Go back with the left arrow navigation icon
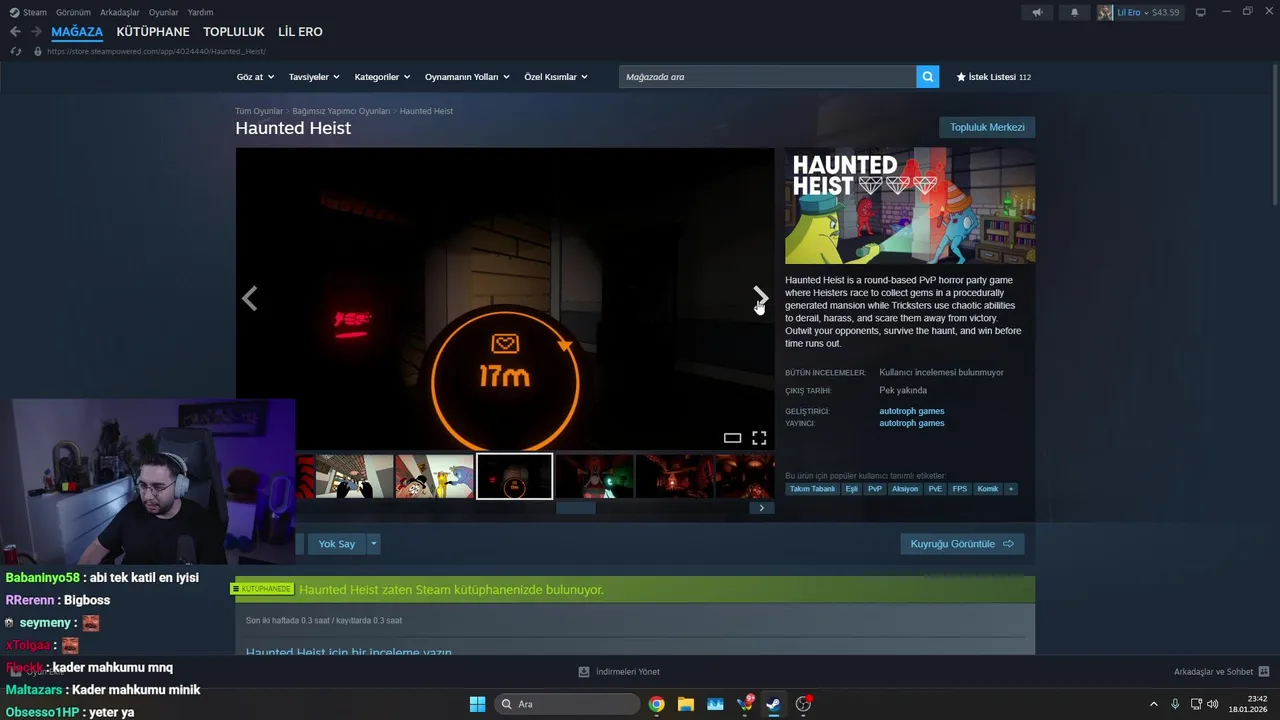The image size is (1280, 720). tap(15, 32)
